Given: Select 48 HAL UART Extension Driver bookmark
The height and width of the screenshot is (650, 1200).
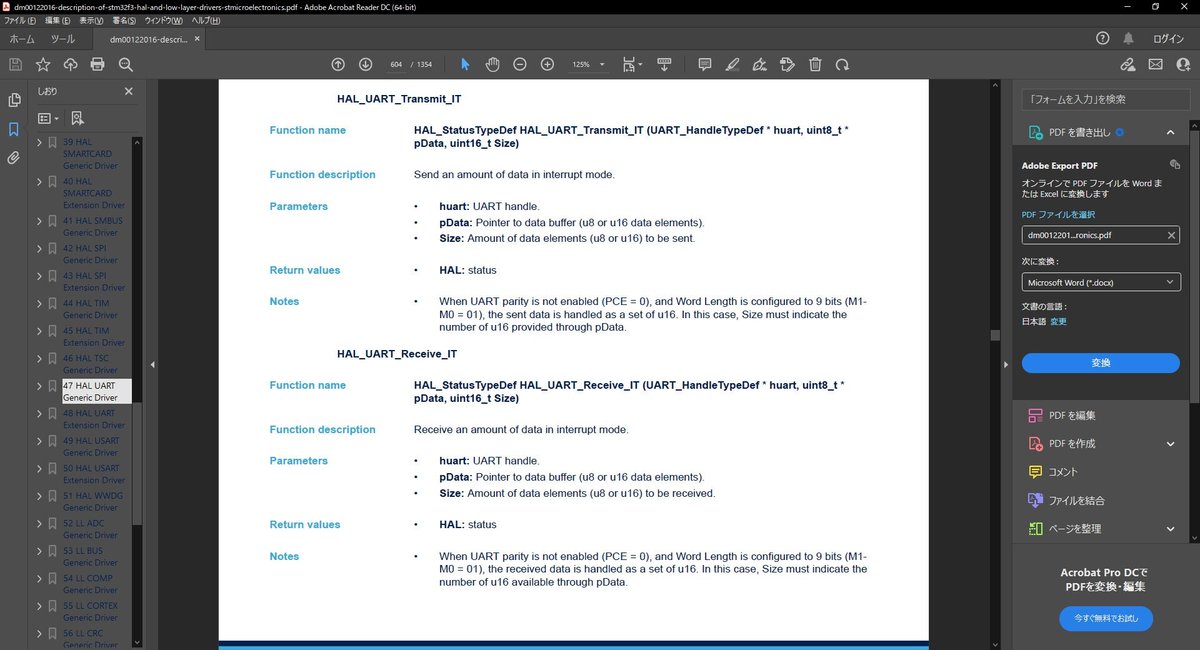Looking at the screenshot, I should coord(94,419).
